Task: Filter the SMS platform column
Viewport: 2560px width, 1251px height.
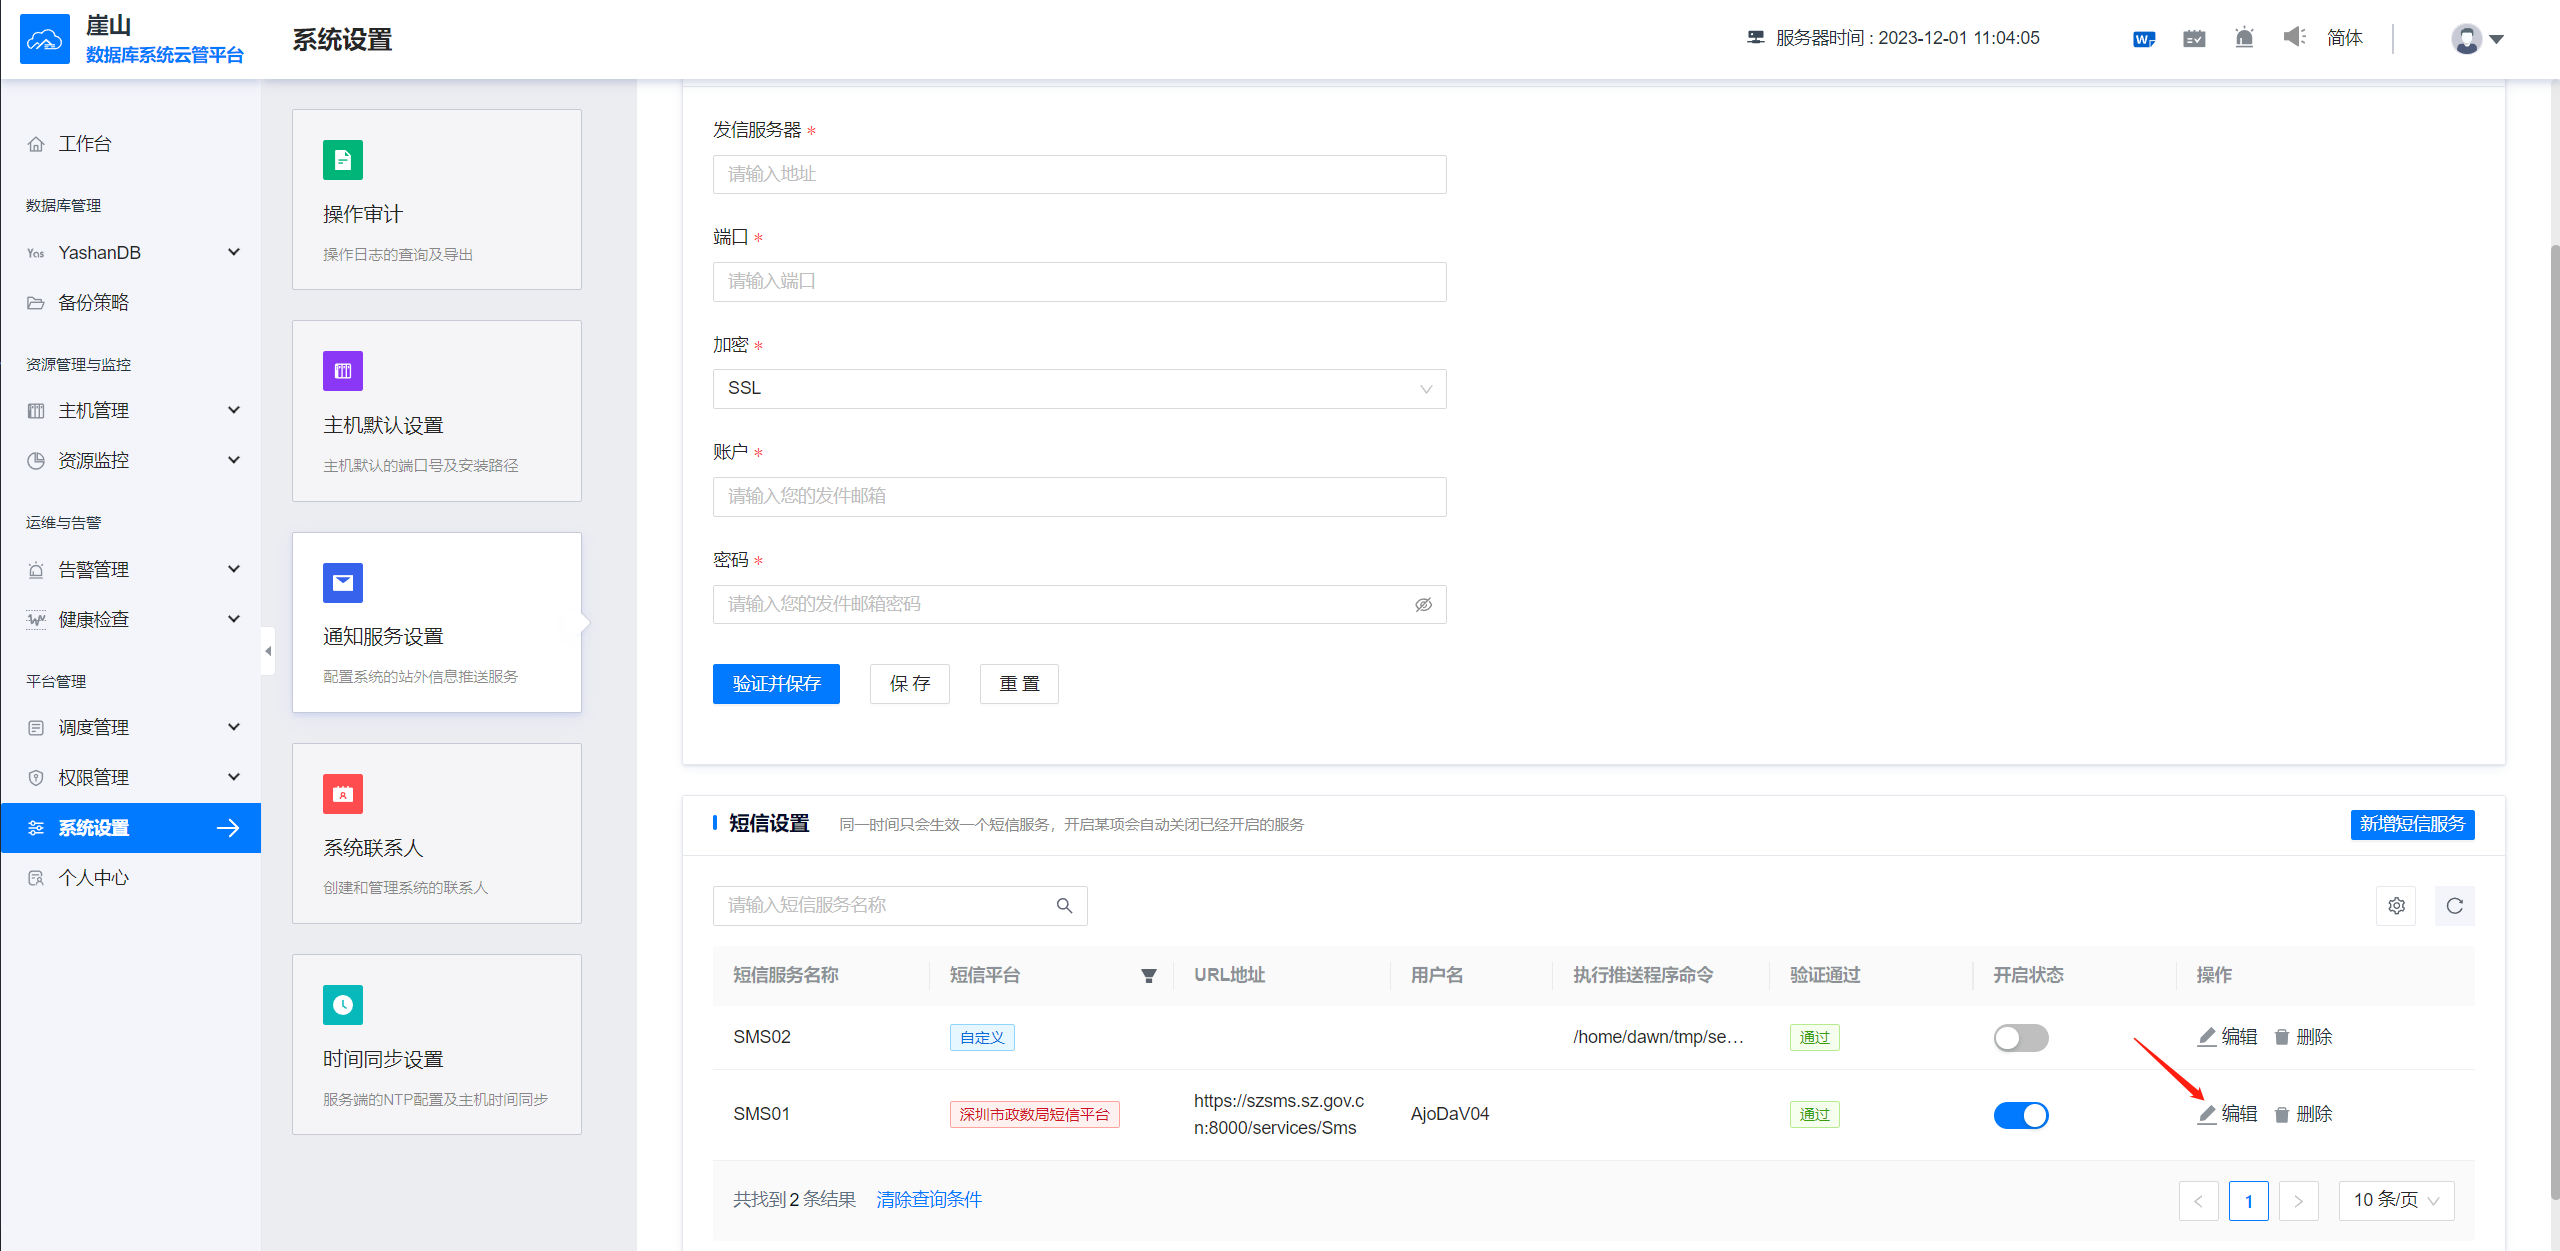Action: (x=1149, y=976)
